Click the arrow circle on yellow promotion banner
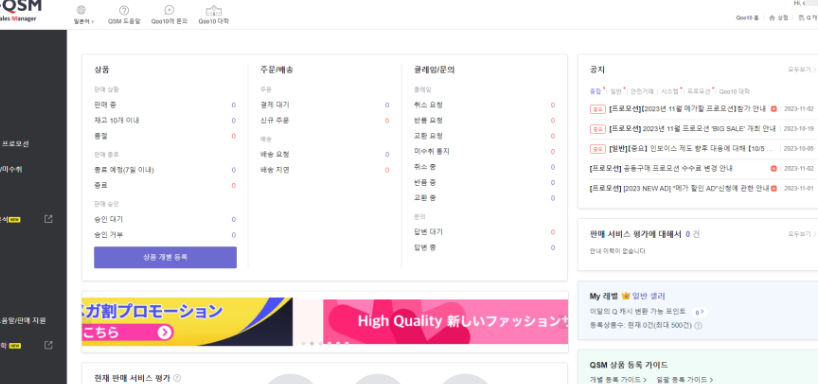The height and width of the screenshot is (384, 818). coord(164,332)
